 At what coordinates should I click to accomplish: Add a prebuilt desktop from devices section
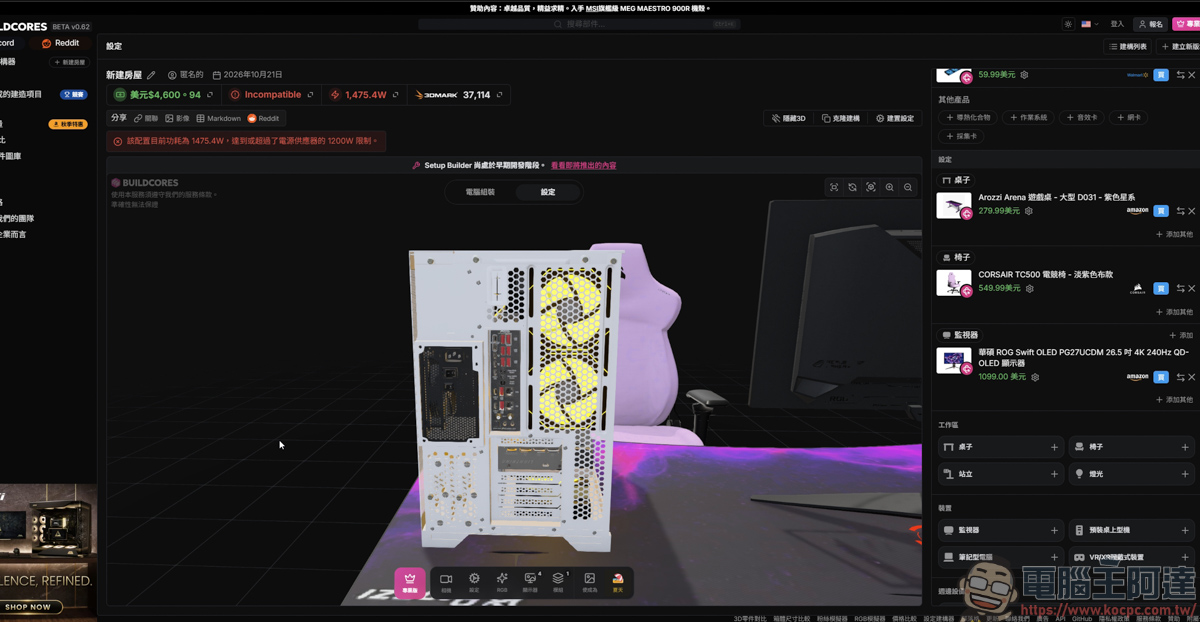(x=1131, y=530)
